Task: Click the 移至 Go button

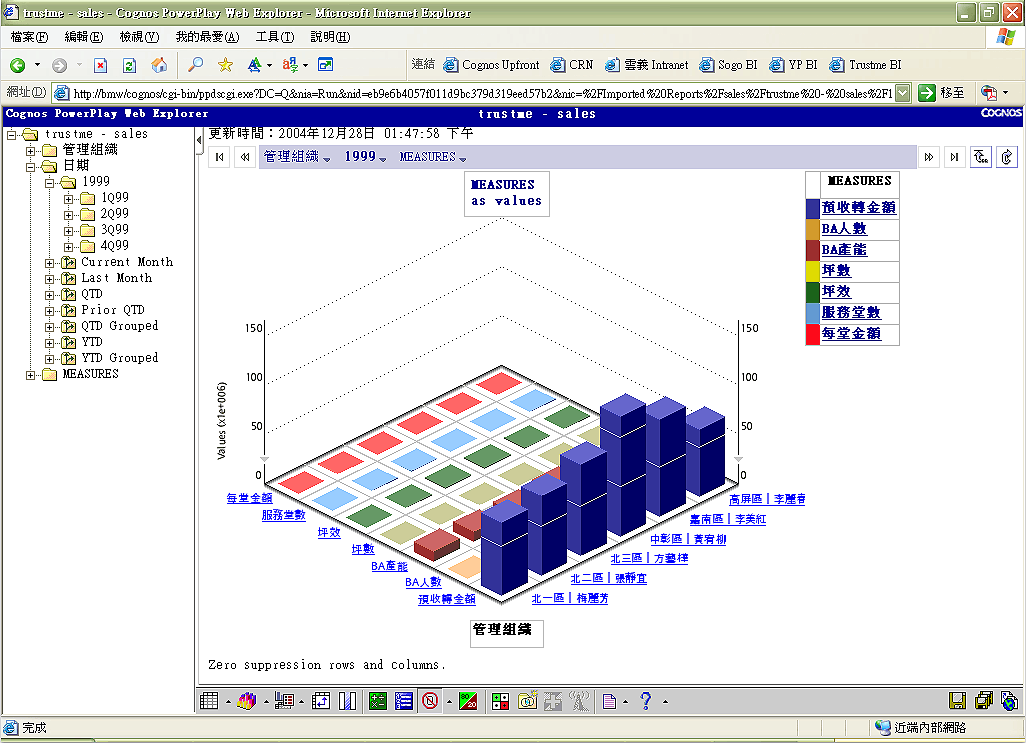Action: click(942, 93)
